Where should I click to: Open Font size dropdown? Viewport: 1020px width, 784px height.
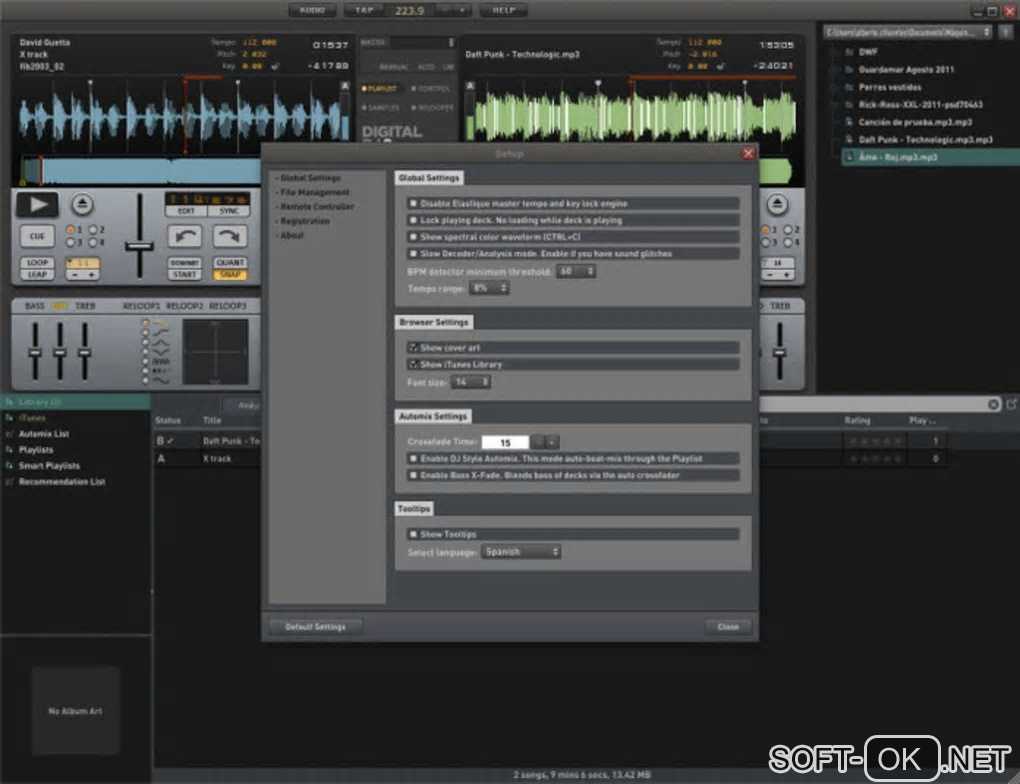click(x=470, y=382)
